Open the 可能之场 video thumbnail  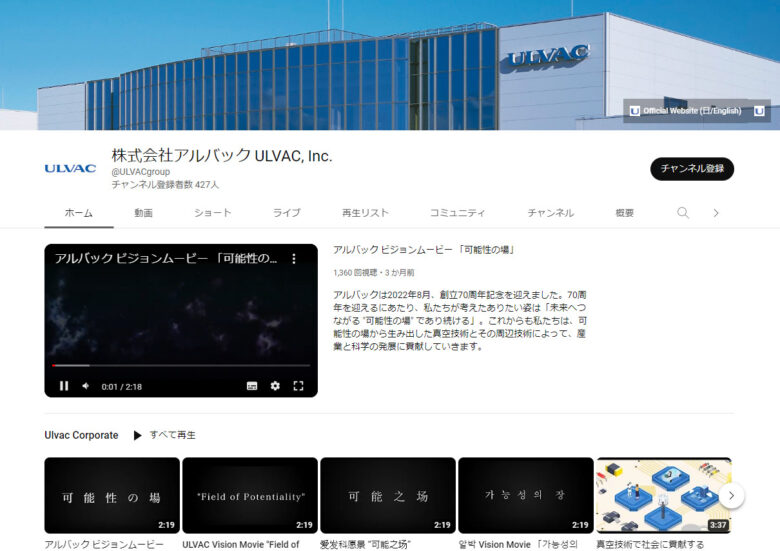tap(388, 495)
